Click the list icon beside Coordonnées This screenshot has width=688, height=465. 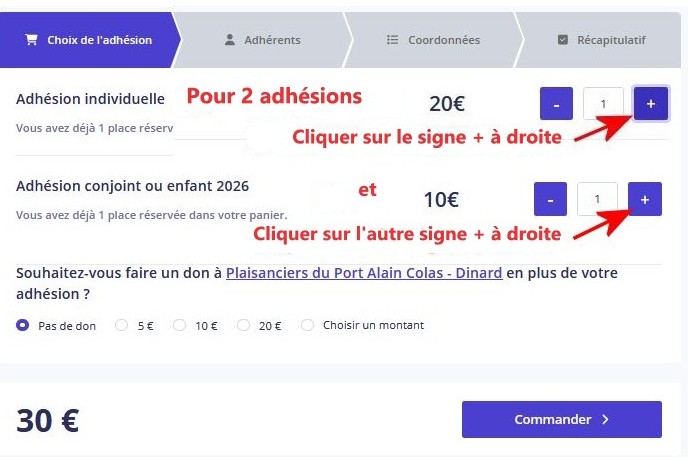[x=393, y=40]
